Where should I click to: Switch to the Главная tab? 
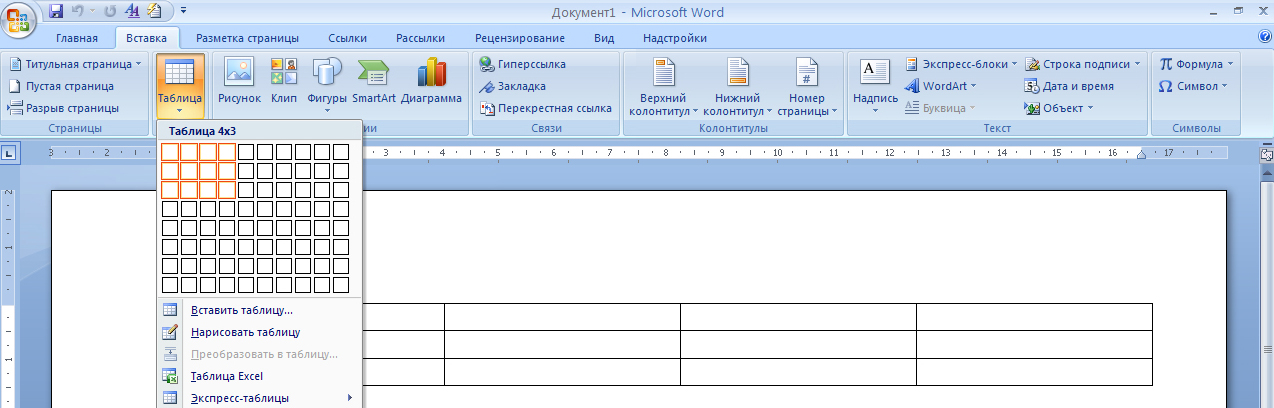[77, 38]
